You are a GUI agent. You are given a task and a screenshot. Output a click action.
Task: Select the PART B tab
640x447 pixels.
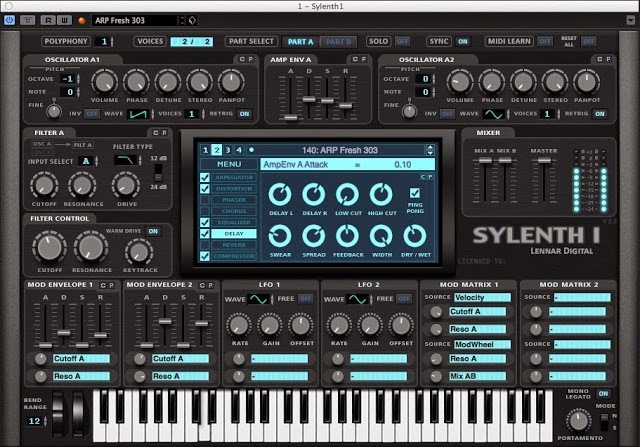coord(338,41)
